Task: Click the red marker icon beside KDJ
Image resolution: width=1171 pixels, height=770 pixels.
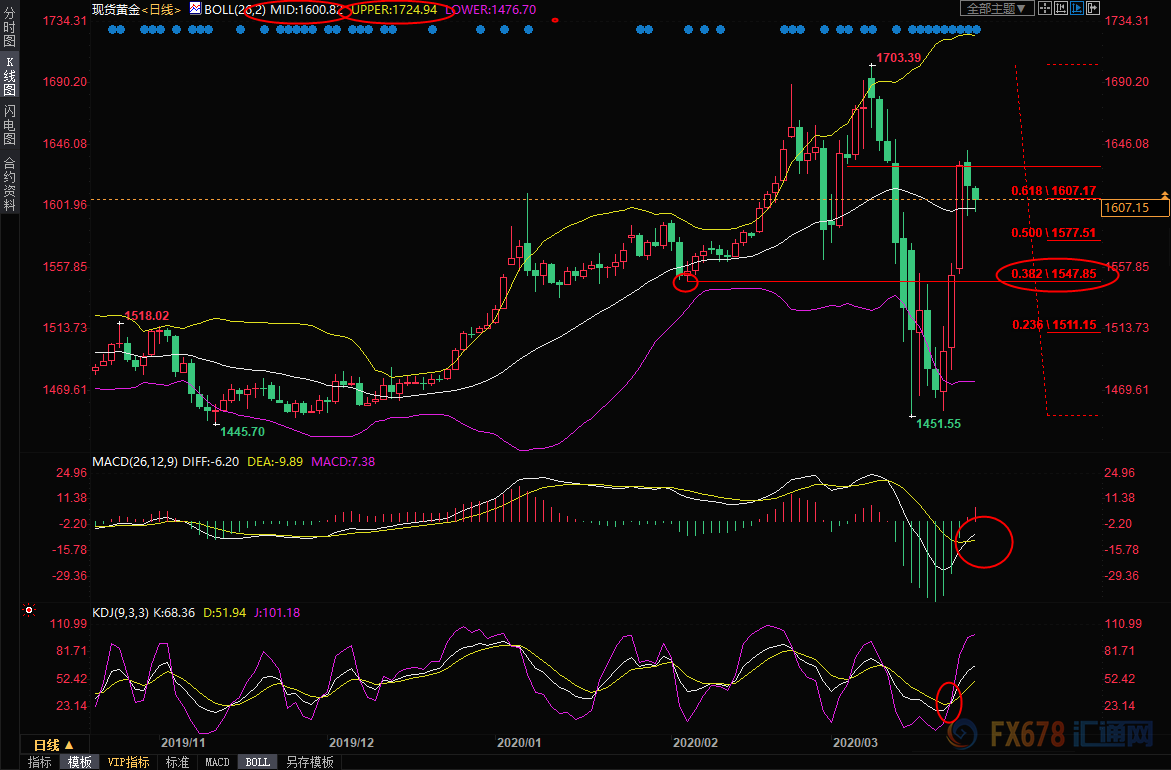Action: click(29, 610)
